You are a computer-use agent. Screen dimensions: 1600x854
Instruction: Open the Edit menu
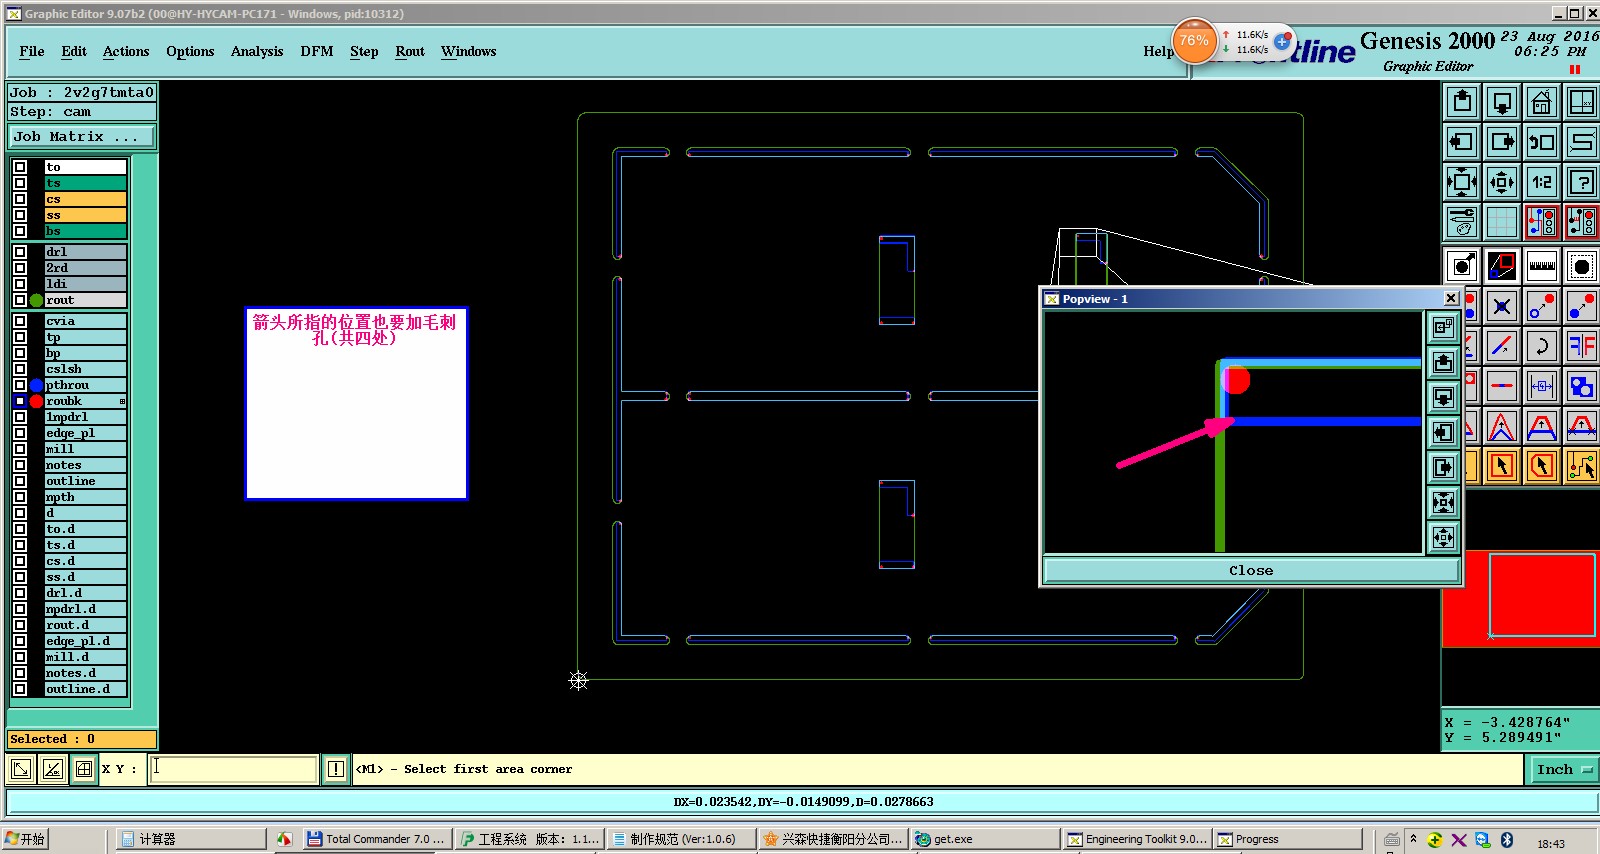pyautogui.click(x=74, y=51)
